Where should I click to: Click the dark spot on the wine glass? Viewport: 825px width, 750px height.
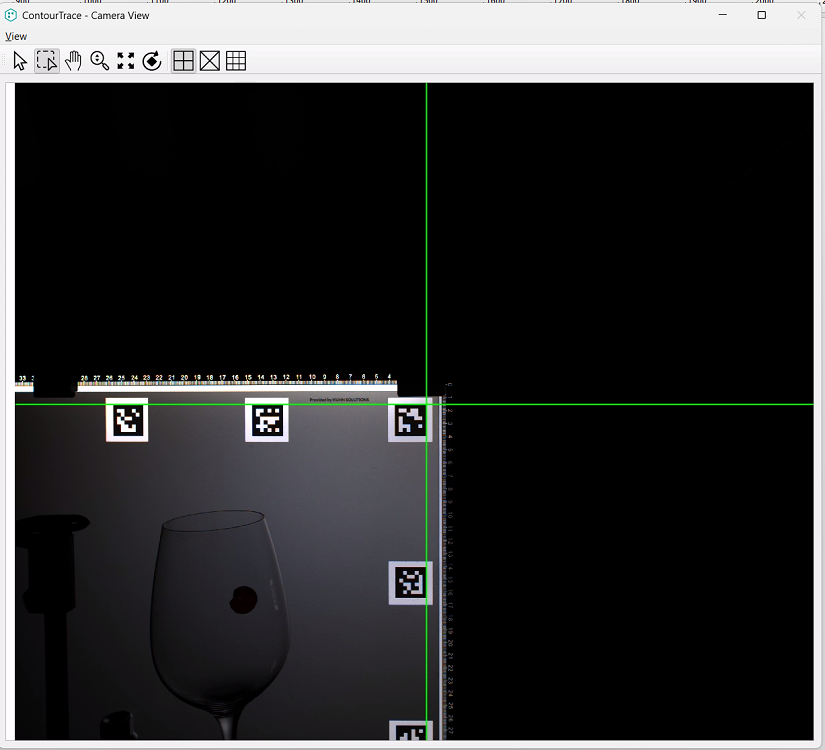[243, 599]
